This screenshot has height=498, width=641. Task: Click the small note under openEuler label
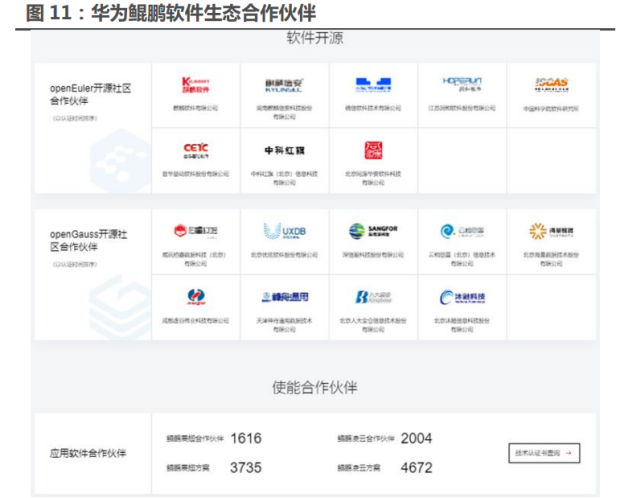75,119
